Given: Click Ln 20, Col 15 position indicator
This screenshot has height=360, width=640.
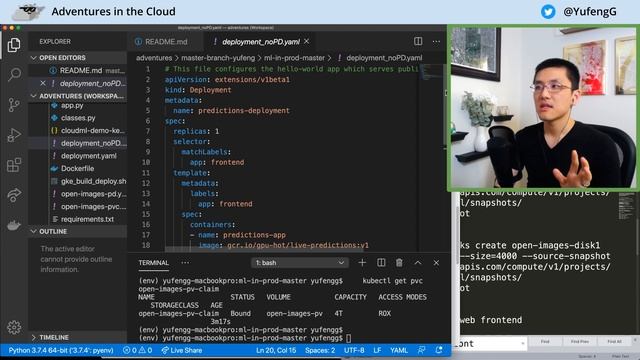Looking at the screenshot, I should pos(276,350).
